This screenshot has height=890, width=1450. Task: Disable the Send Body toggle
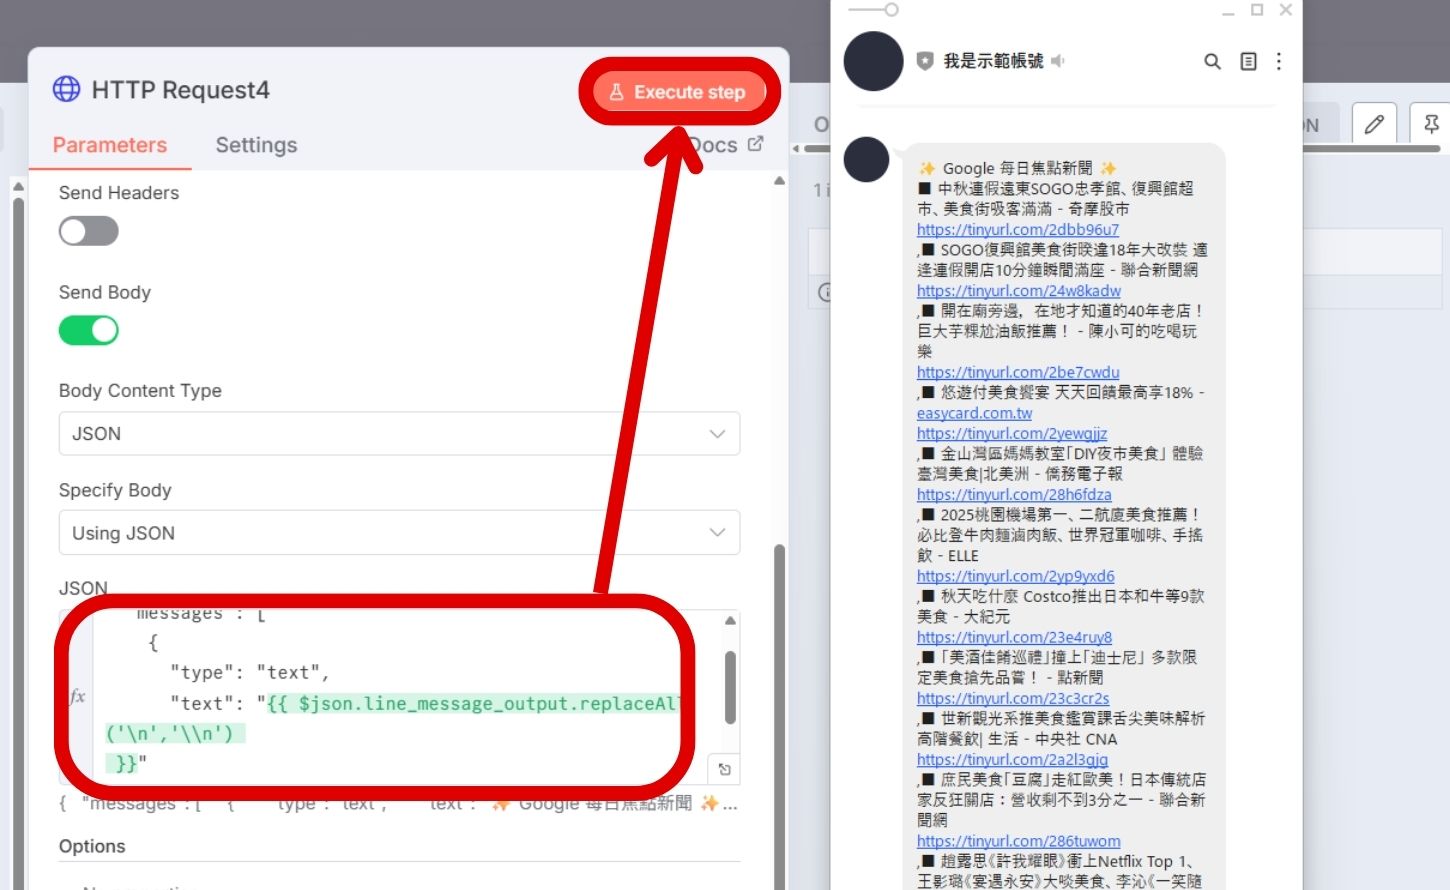click(89, 330)
